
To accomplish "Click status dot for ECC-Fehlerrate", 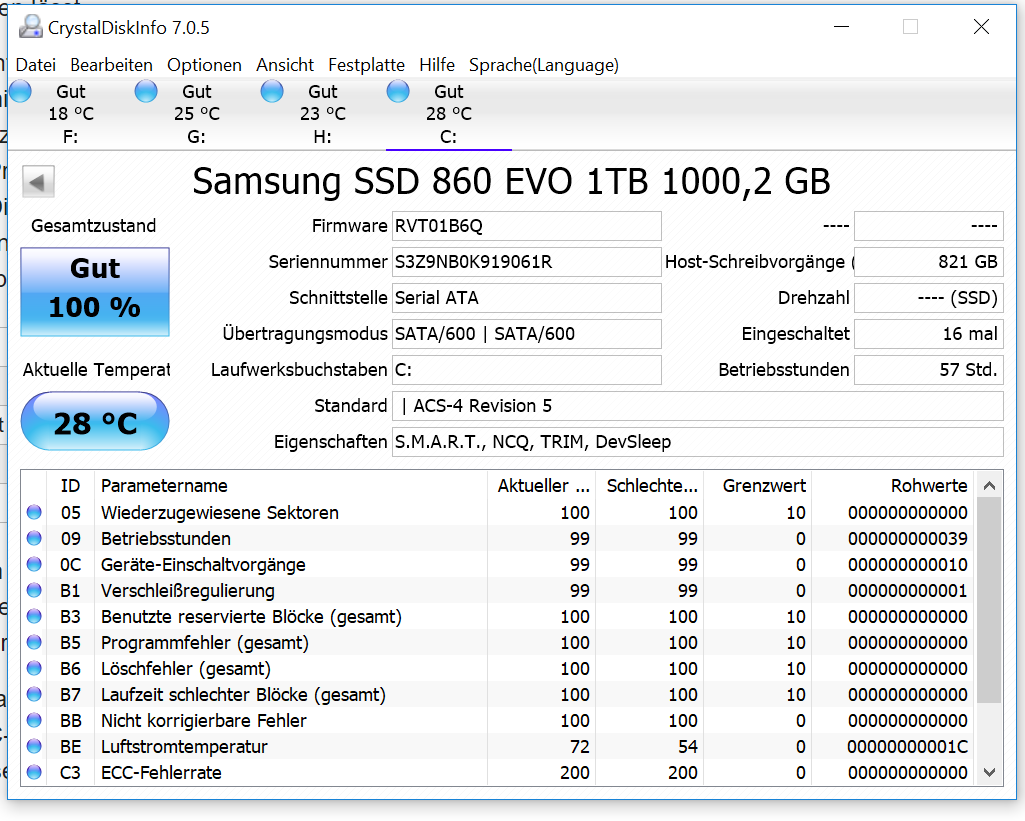I will [x=34, y=772].
